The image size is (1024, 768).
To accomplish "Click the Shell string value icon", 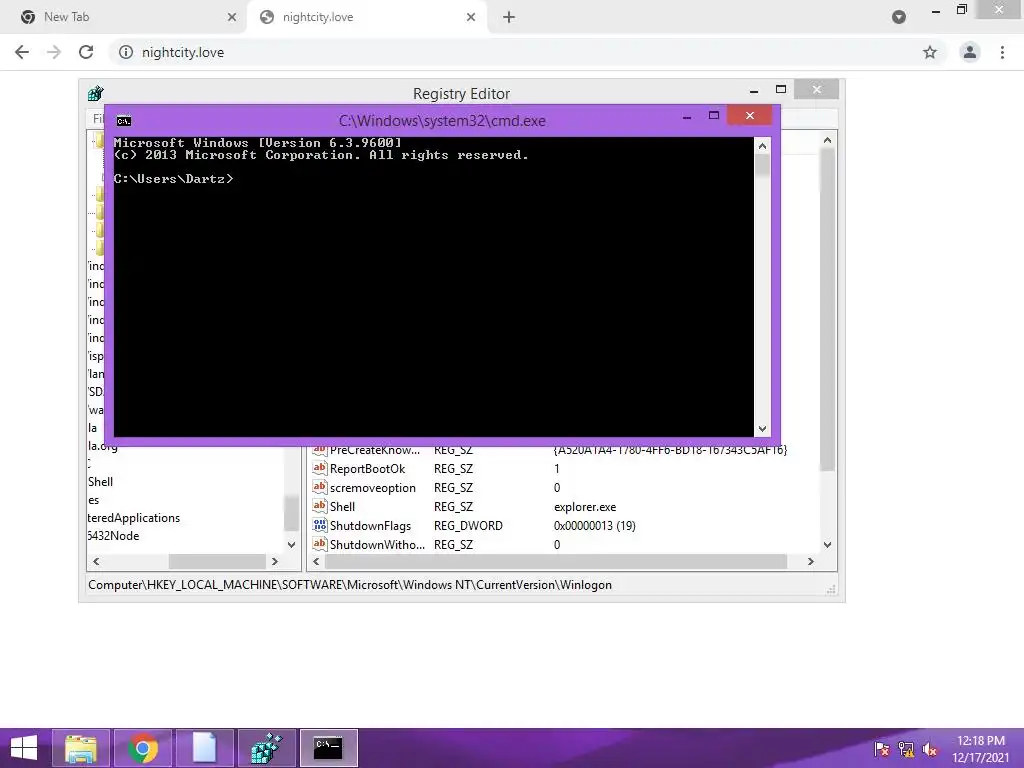I will click(319, 506).
